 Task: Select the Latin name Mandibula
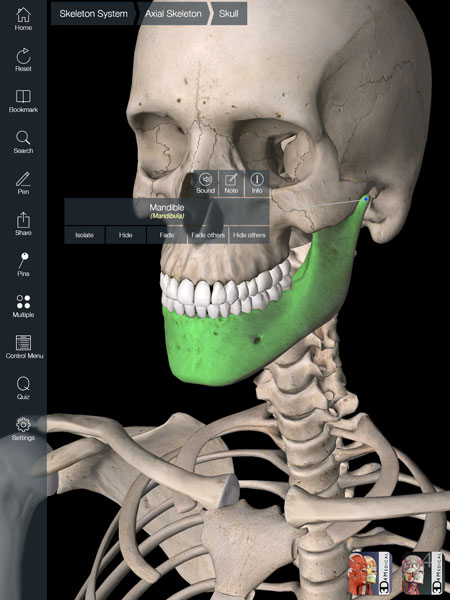[167, 216]
